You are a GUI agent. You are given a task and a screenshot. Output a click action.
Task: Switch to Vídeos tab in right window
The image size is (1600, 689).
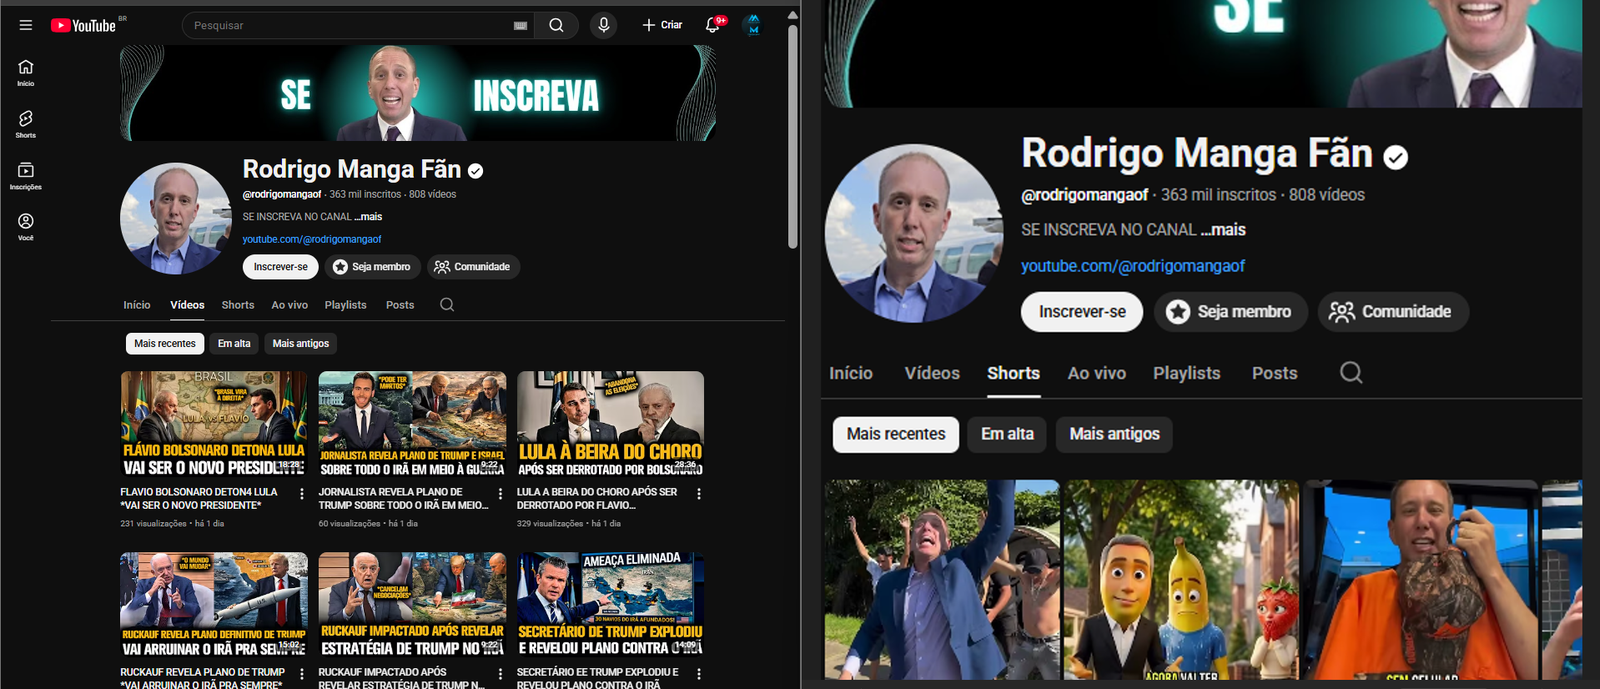(x=932, y=373)
